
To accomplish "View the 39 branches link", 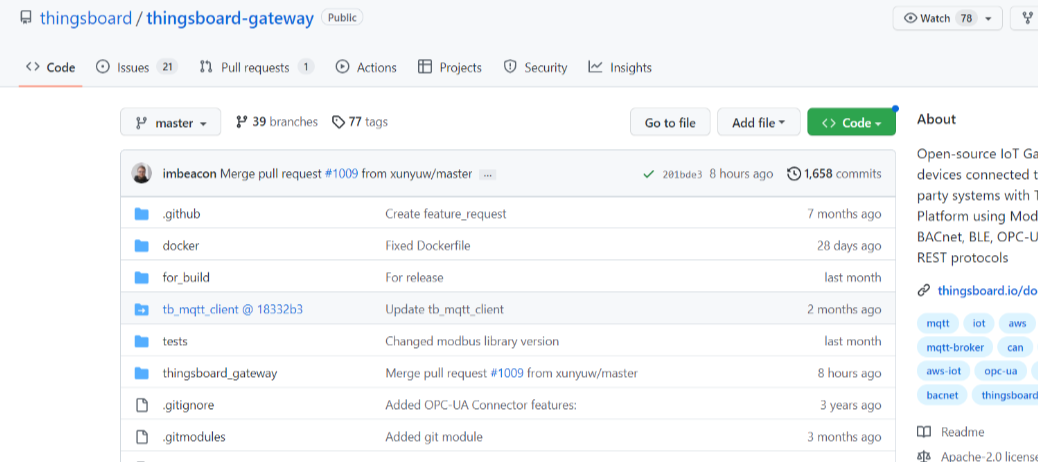I will point(277,122).
